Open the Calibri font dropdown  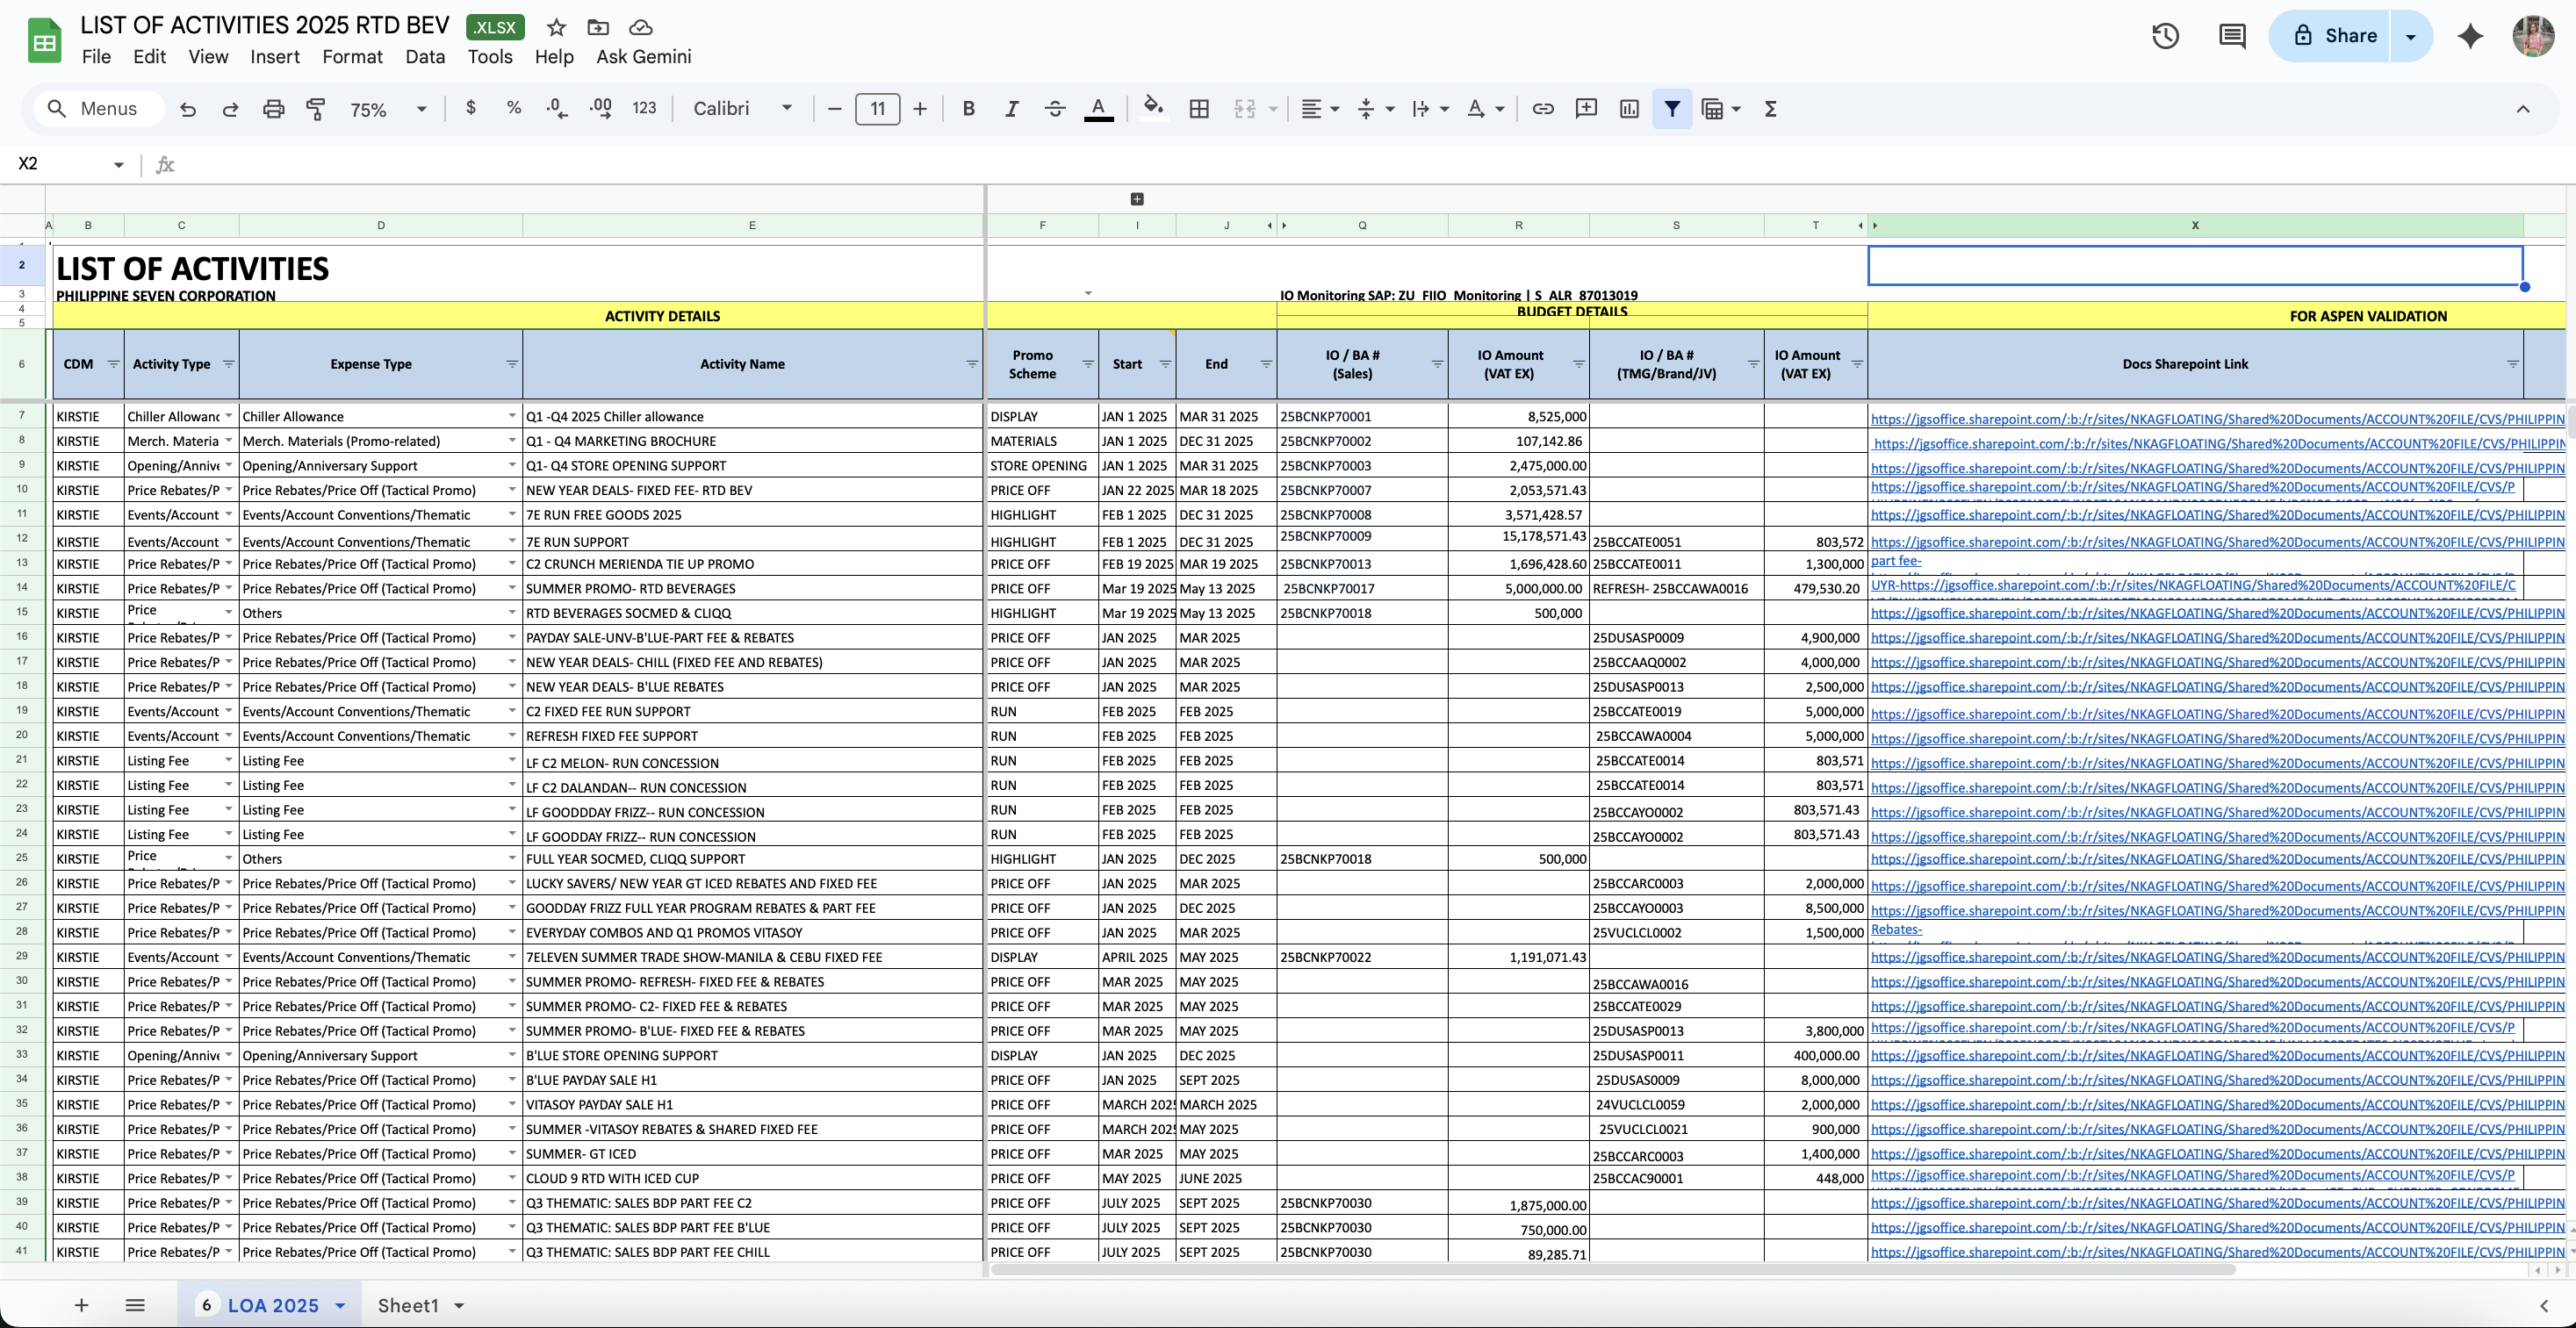(743, 109)
